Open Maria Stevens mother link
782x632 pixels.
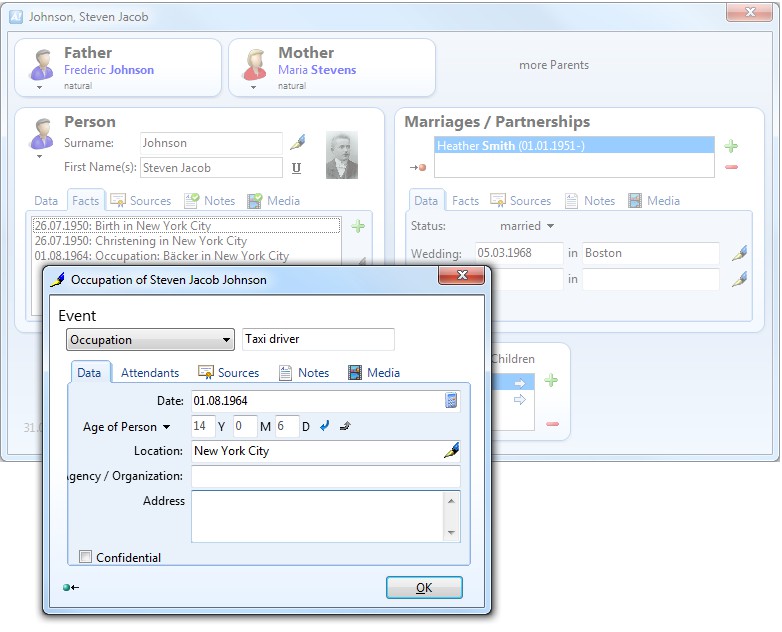317,70
